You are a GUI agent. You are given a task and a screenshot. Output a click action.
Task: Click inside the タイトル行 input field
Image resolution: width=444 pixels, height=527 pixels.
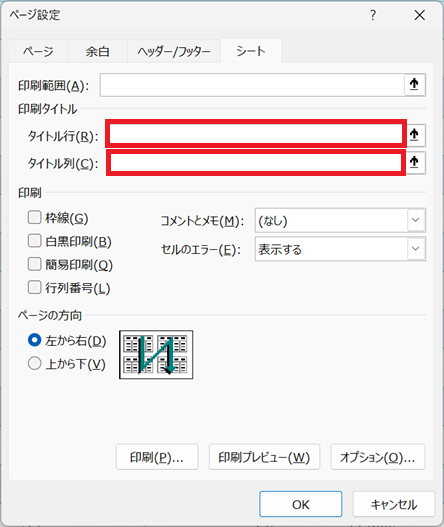click(x=256, y=134)
